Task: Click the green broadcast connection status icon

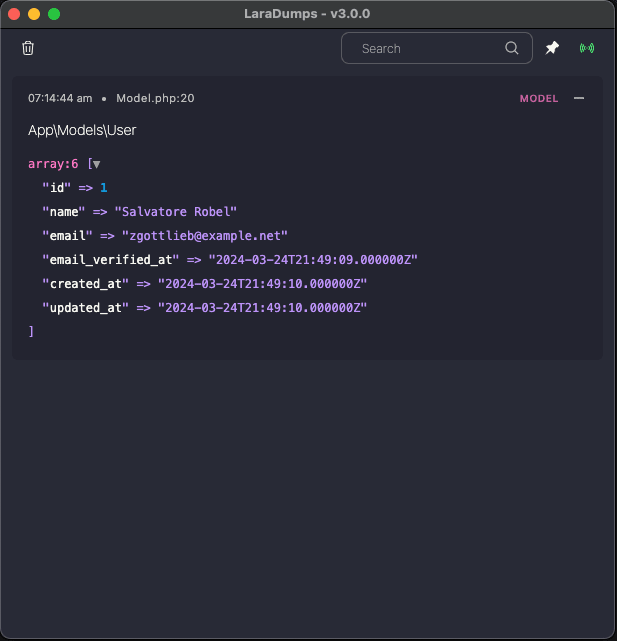Action: (587, 48)
